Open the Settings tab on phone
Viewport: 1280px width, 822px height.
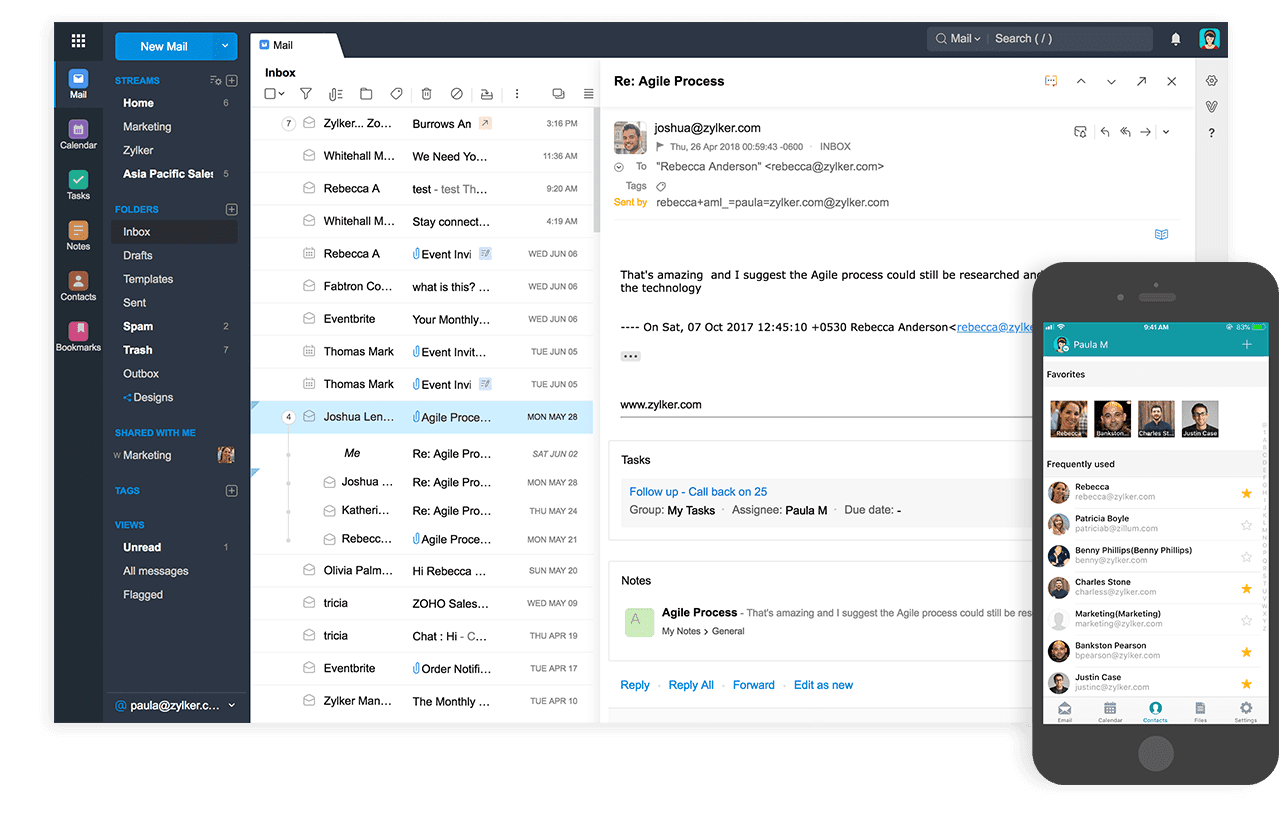[x=1245, y=712]
